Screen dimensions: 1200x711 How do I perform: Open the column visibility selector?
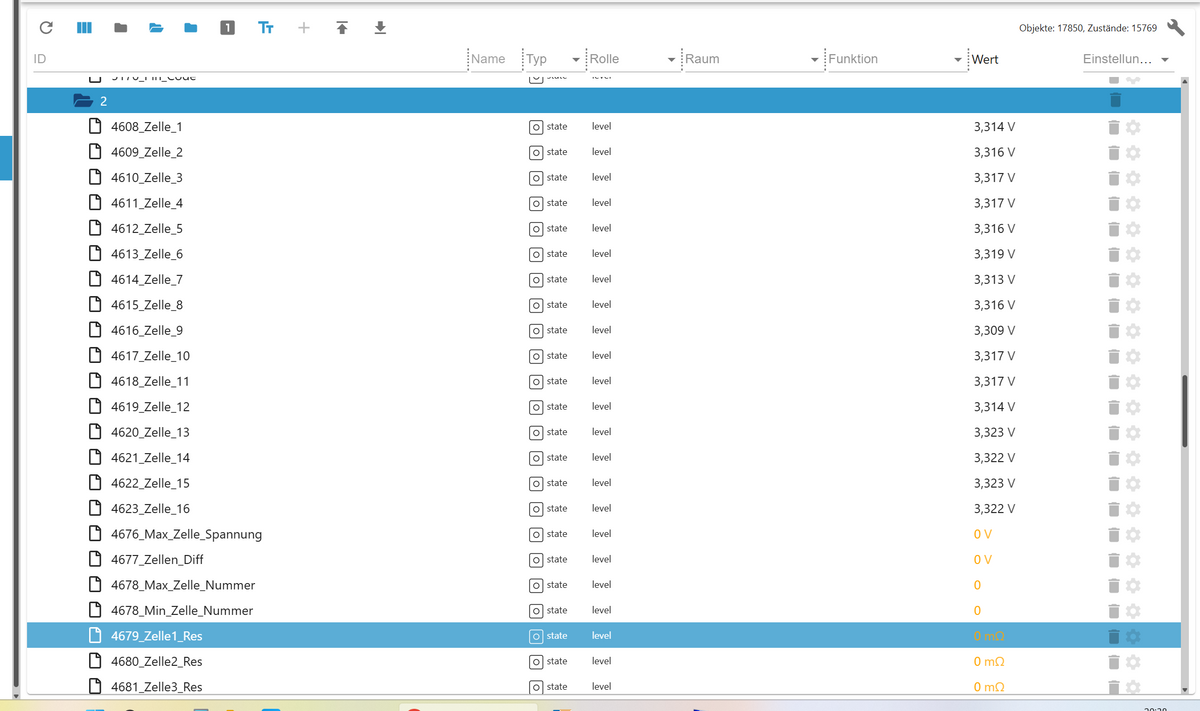(84, 28)
